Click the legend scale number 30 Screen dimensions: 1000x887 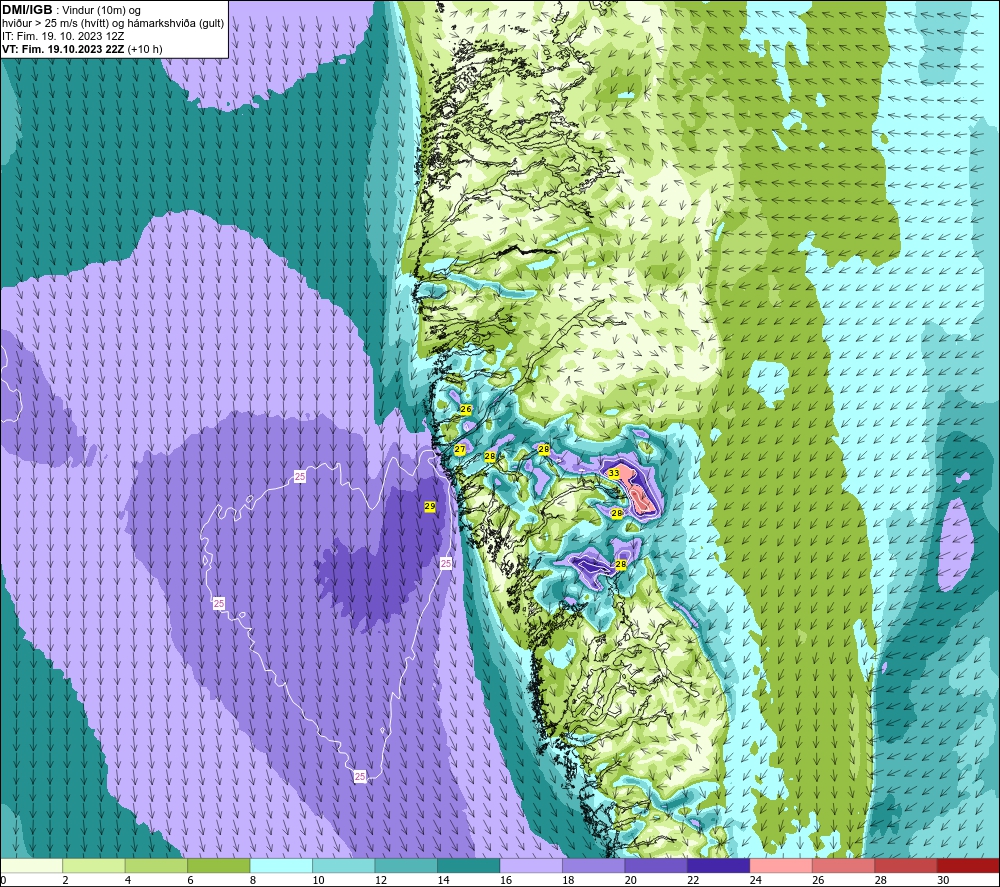[944, 880]
